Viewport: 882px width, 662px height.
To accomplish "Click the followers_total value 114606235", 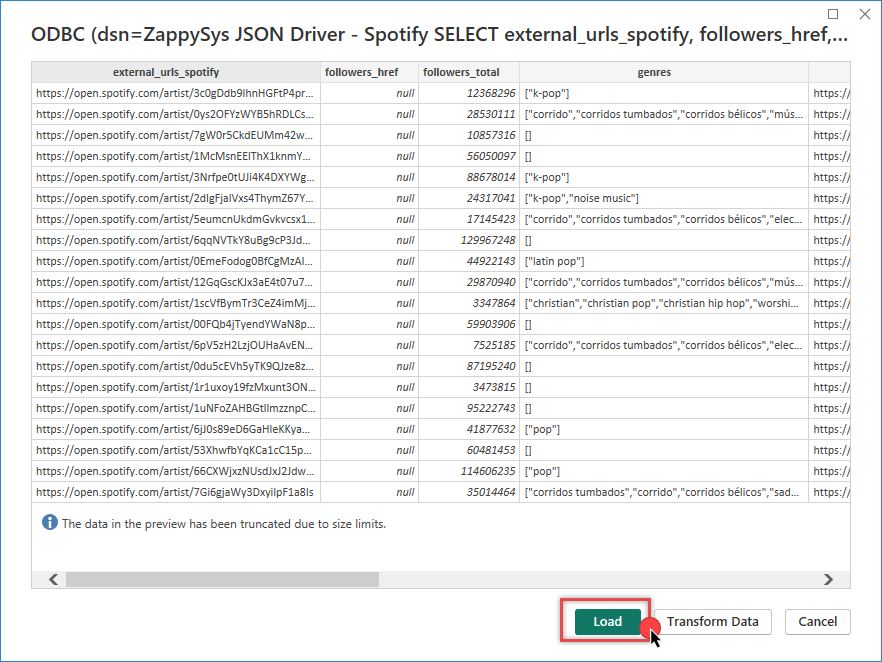I will point(469,471).
